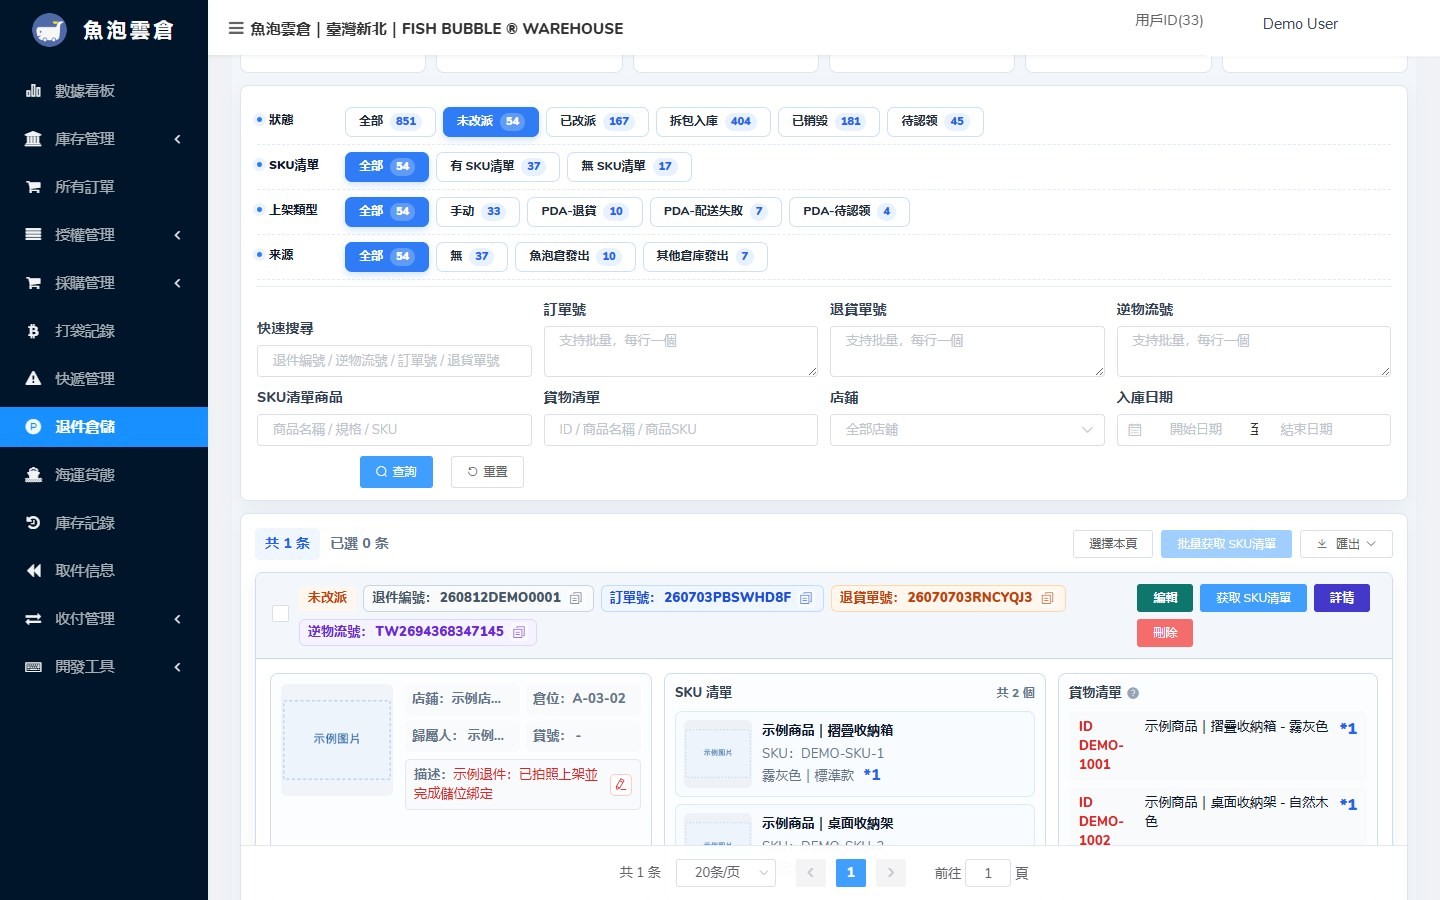The image size is (1440, 900).
Task: Click the calendar icon in 入庫日期
Action: pyautogui.click(x=1135, y=430)
